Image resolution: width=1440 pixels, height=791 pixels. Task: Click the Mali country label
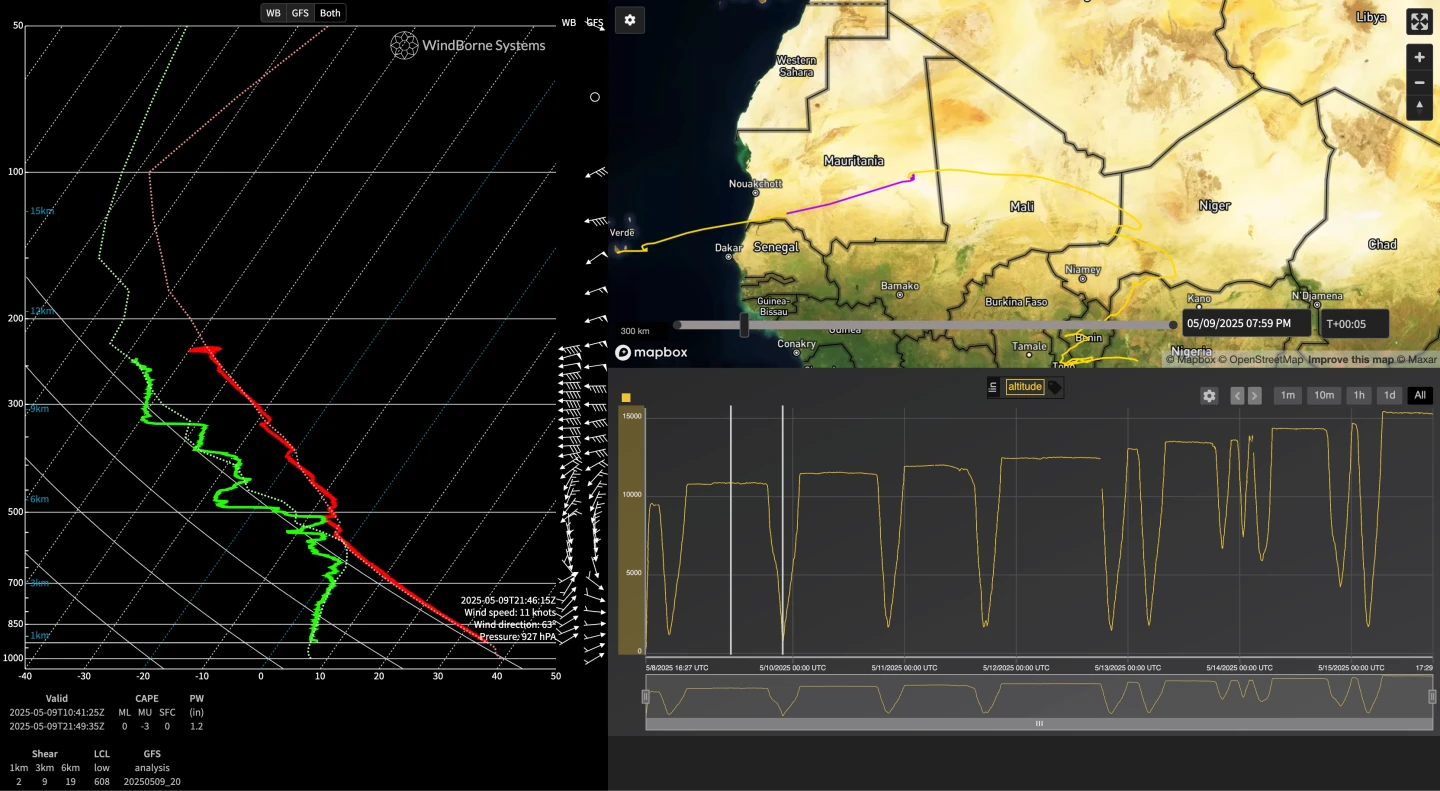[1022, 207]
